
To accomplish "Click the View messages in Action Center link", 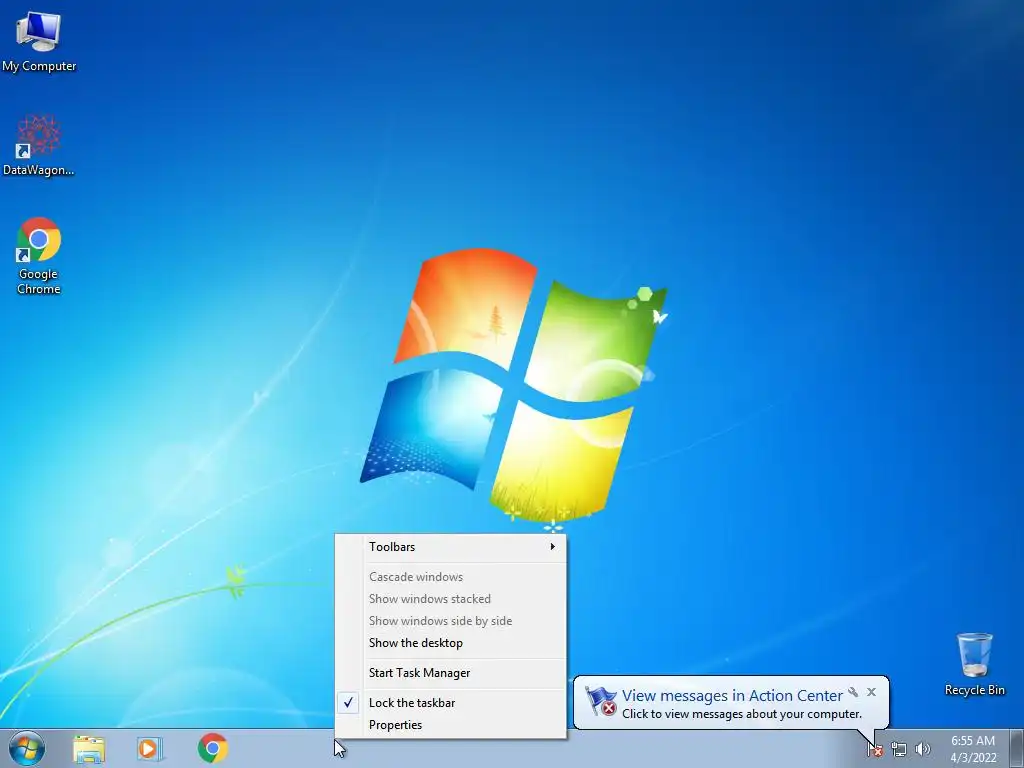I will (x=732, y=696).
